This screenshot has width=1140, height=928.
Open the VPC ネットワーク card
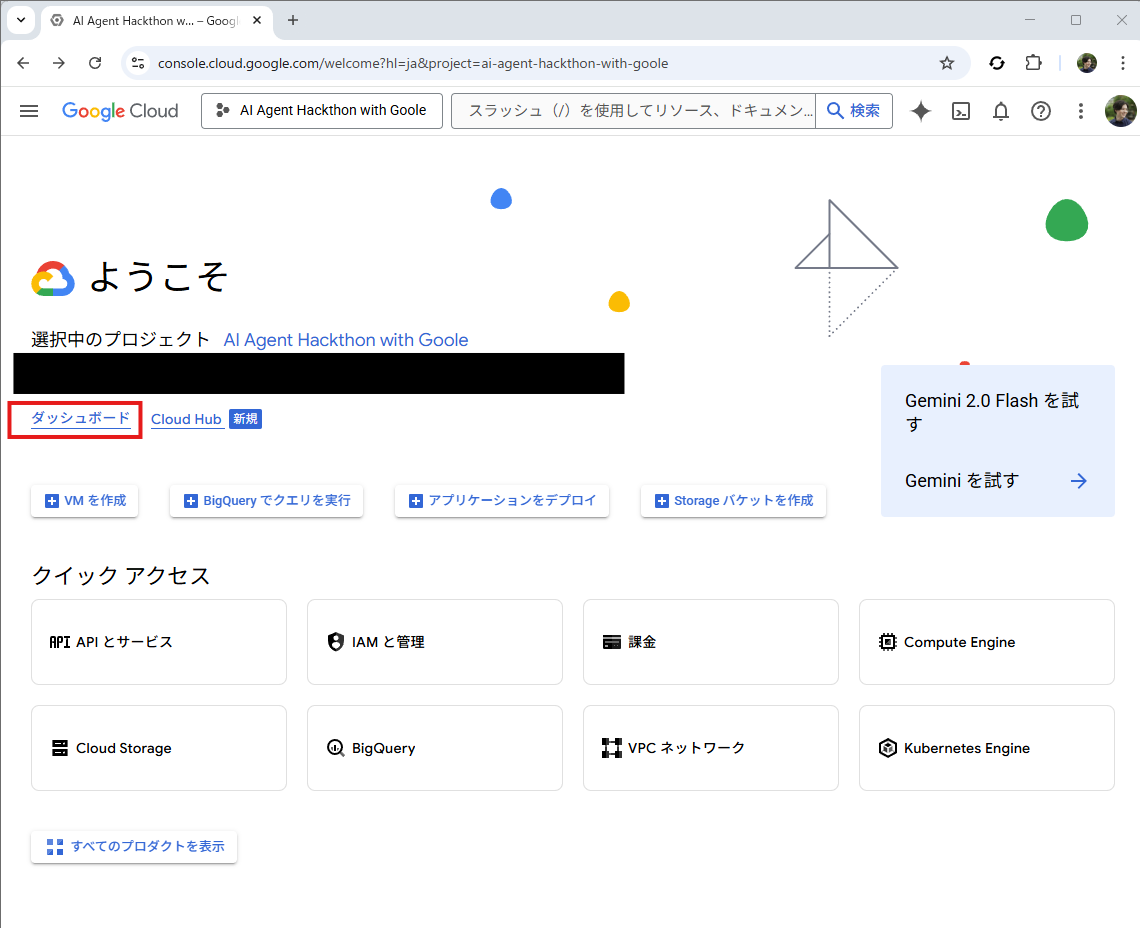(x=710, y=747)
